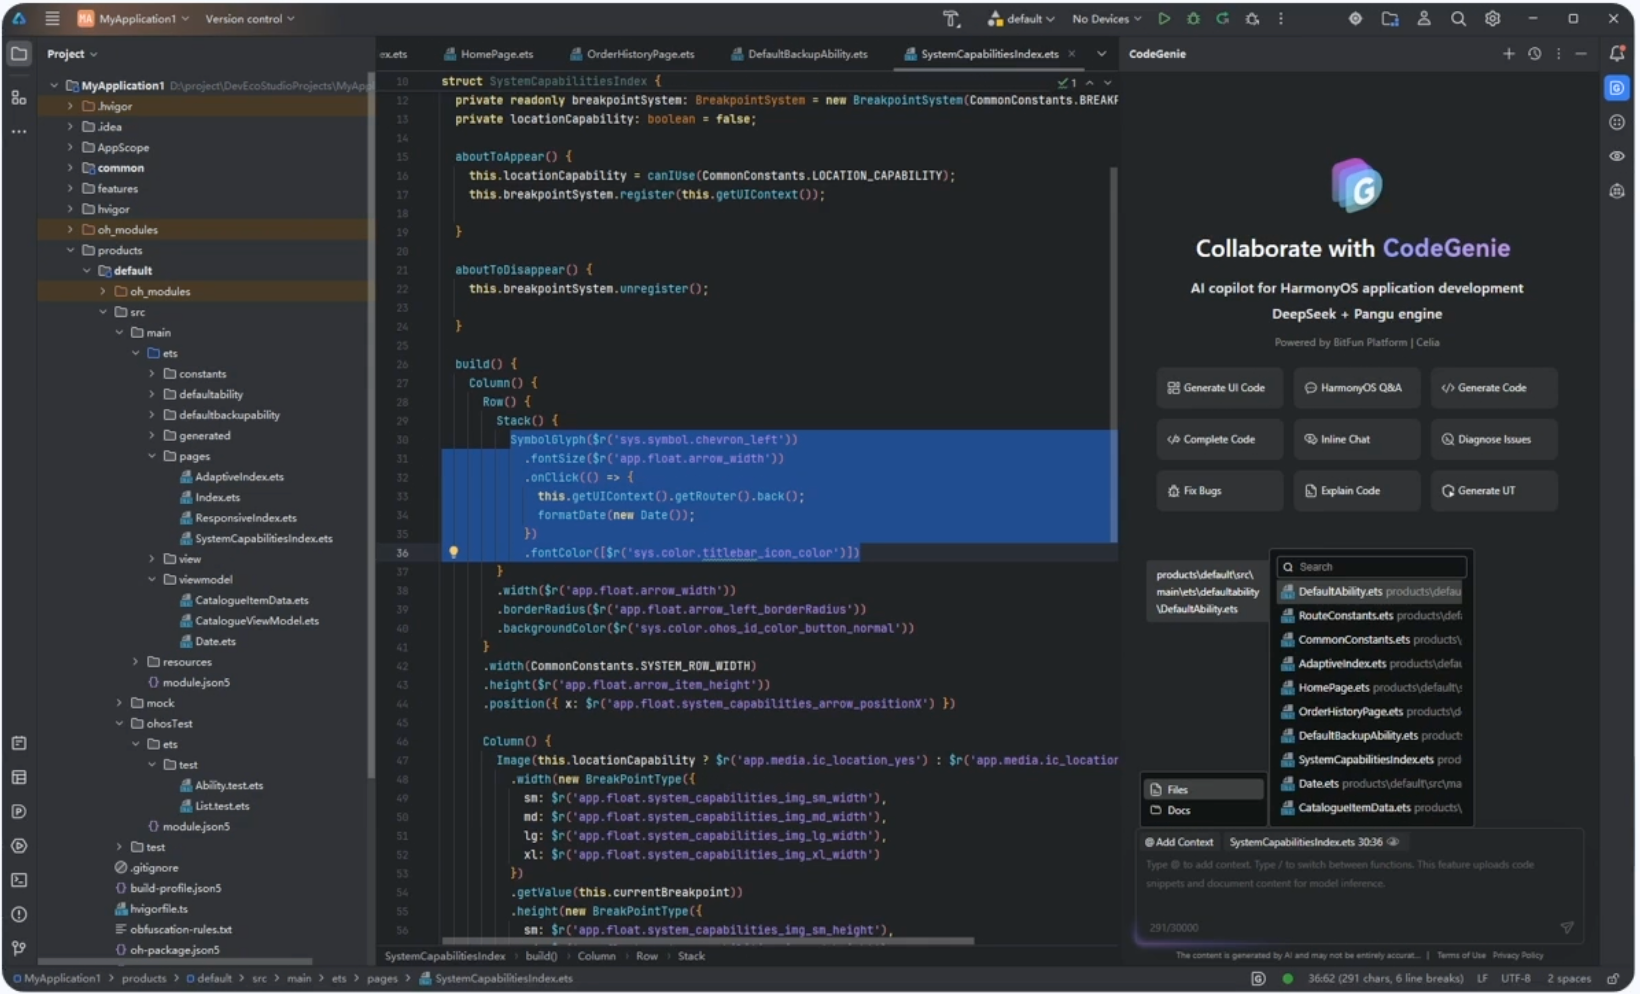Image resolution: width=1640 pixels, height=994 pixels.
Task: Open the toolbar more actions kebab
Action: [x=1281, y=19]
